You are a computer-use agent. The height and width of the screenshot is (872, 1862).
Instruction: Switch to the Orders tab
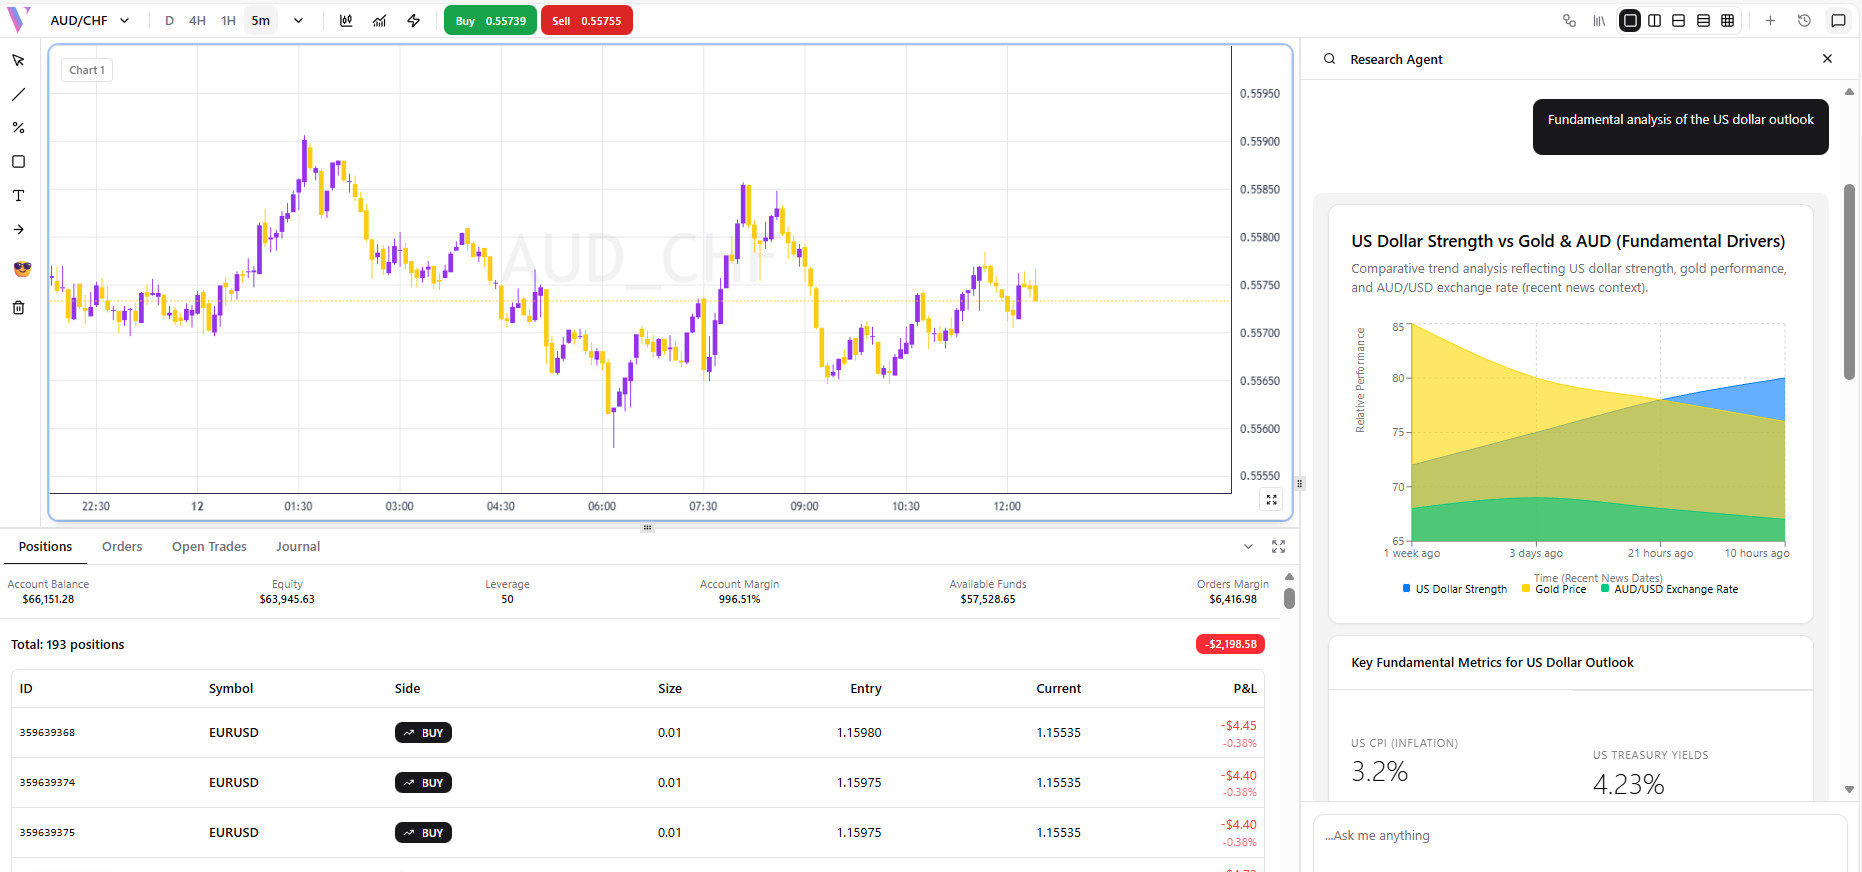pyautogui.click(x=122, y=547)
